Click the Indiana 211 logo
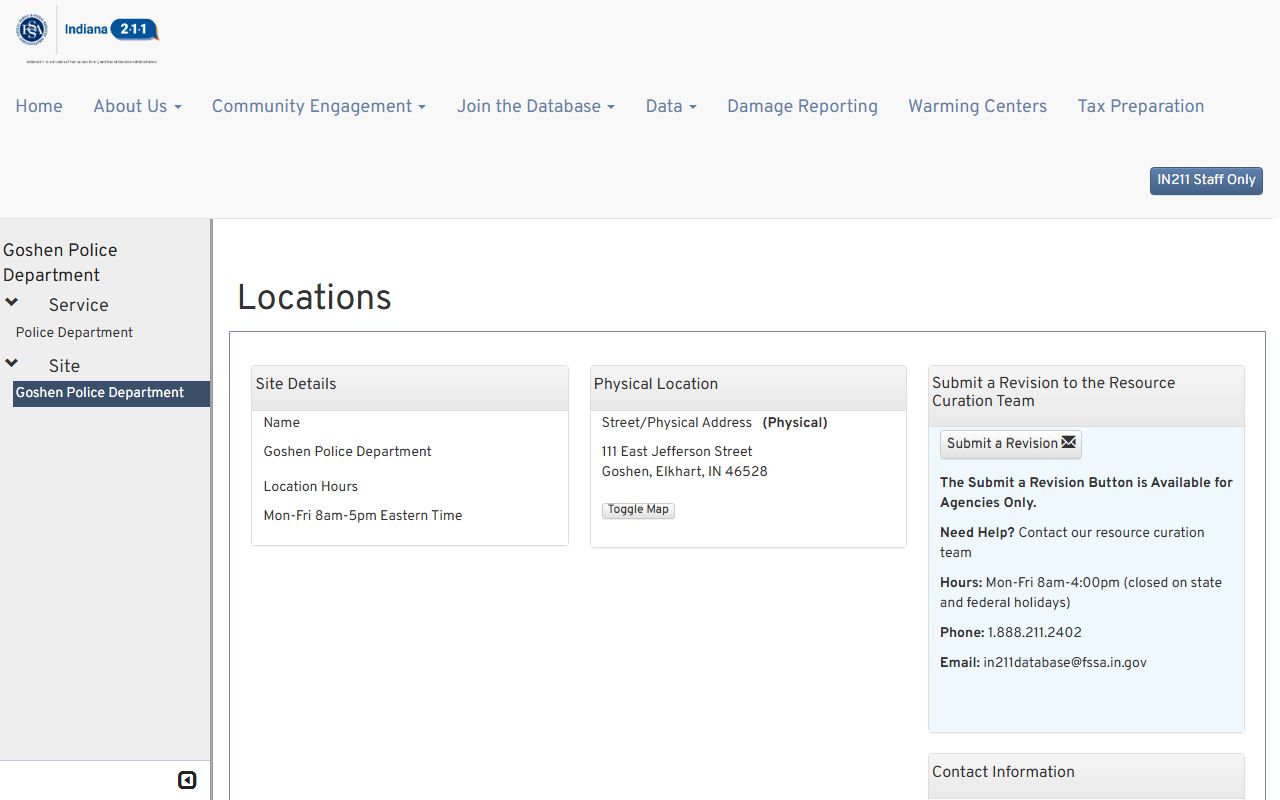This screenshot has width=1280, height=800. pyautogui.click(x=111, y=30)
